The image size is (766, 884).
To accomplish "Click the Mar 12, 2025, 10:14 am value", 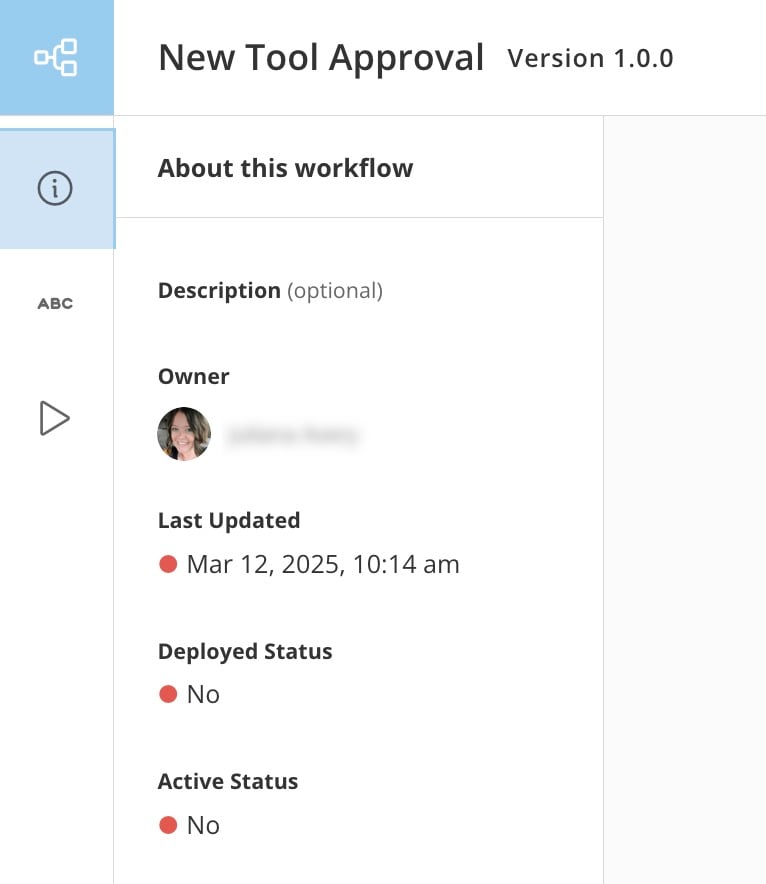I will (x=323, y=564).
